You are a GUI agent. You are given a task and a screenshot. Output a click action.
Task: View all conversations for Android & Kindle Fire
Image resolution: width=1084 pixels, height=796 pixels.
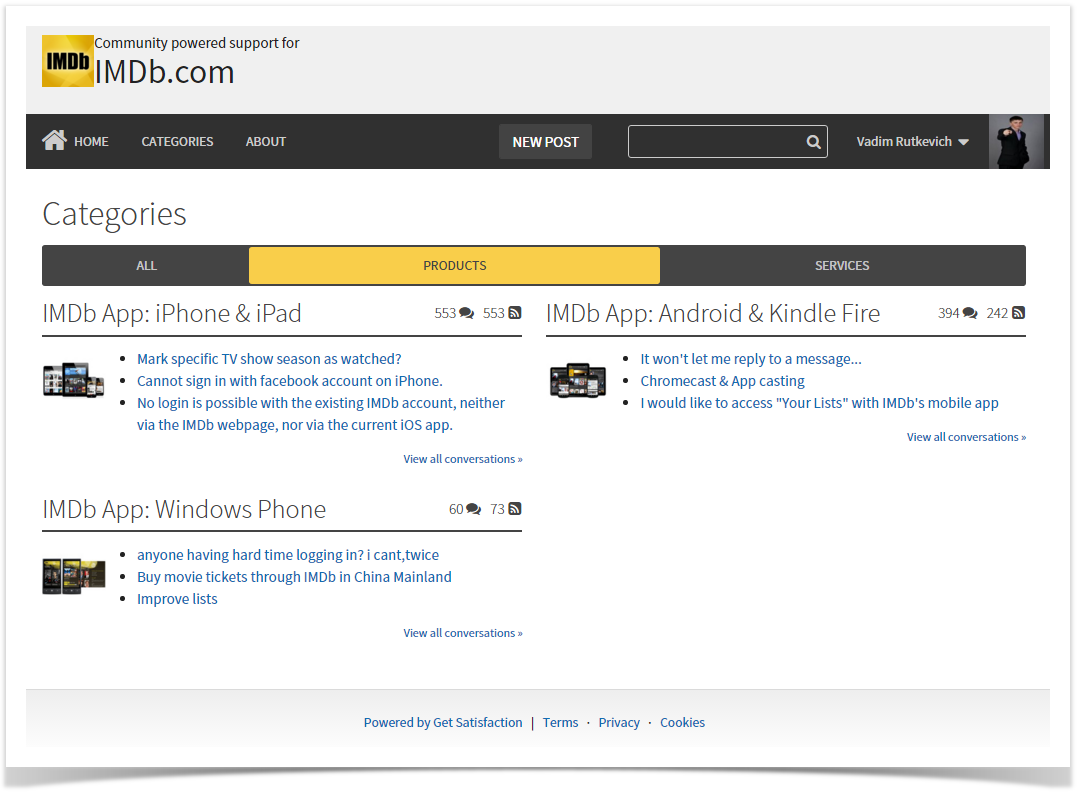point(966,437)
